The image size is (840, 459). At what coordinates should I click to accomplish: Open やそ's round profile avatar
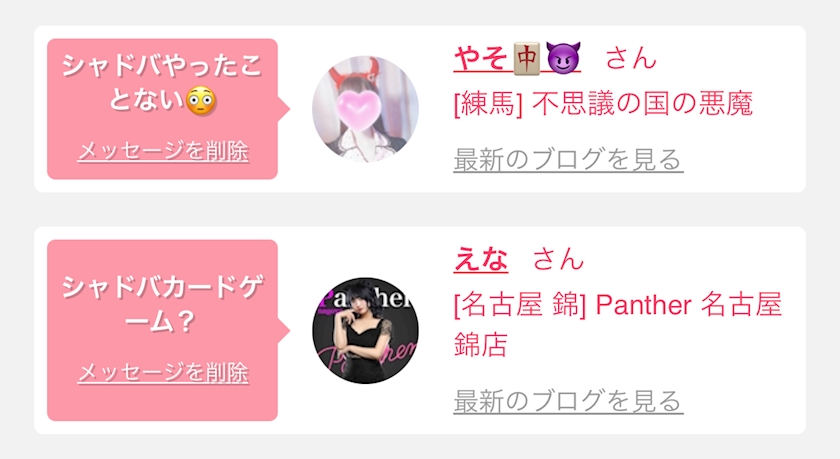tap(365, 109)
